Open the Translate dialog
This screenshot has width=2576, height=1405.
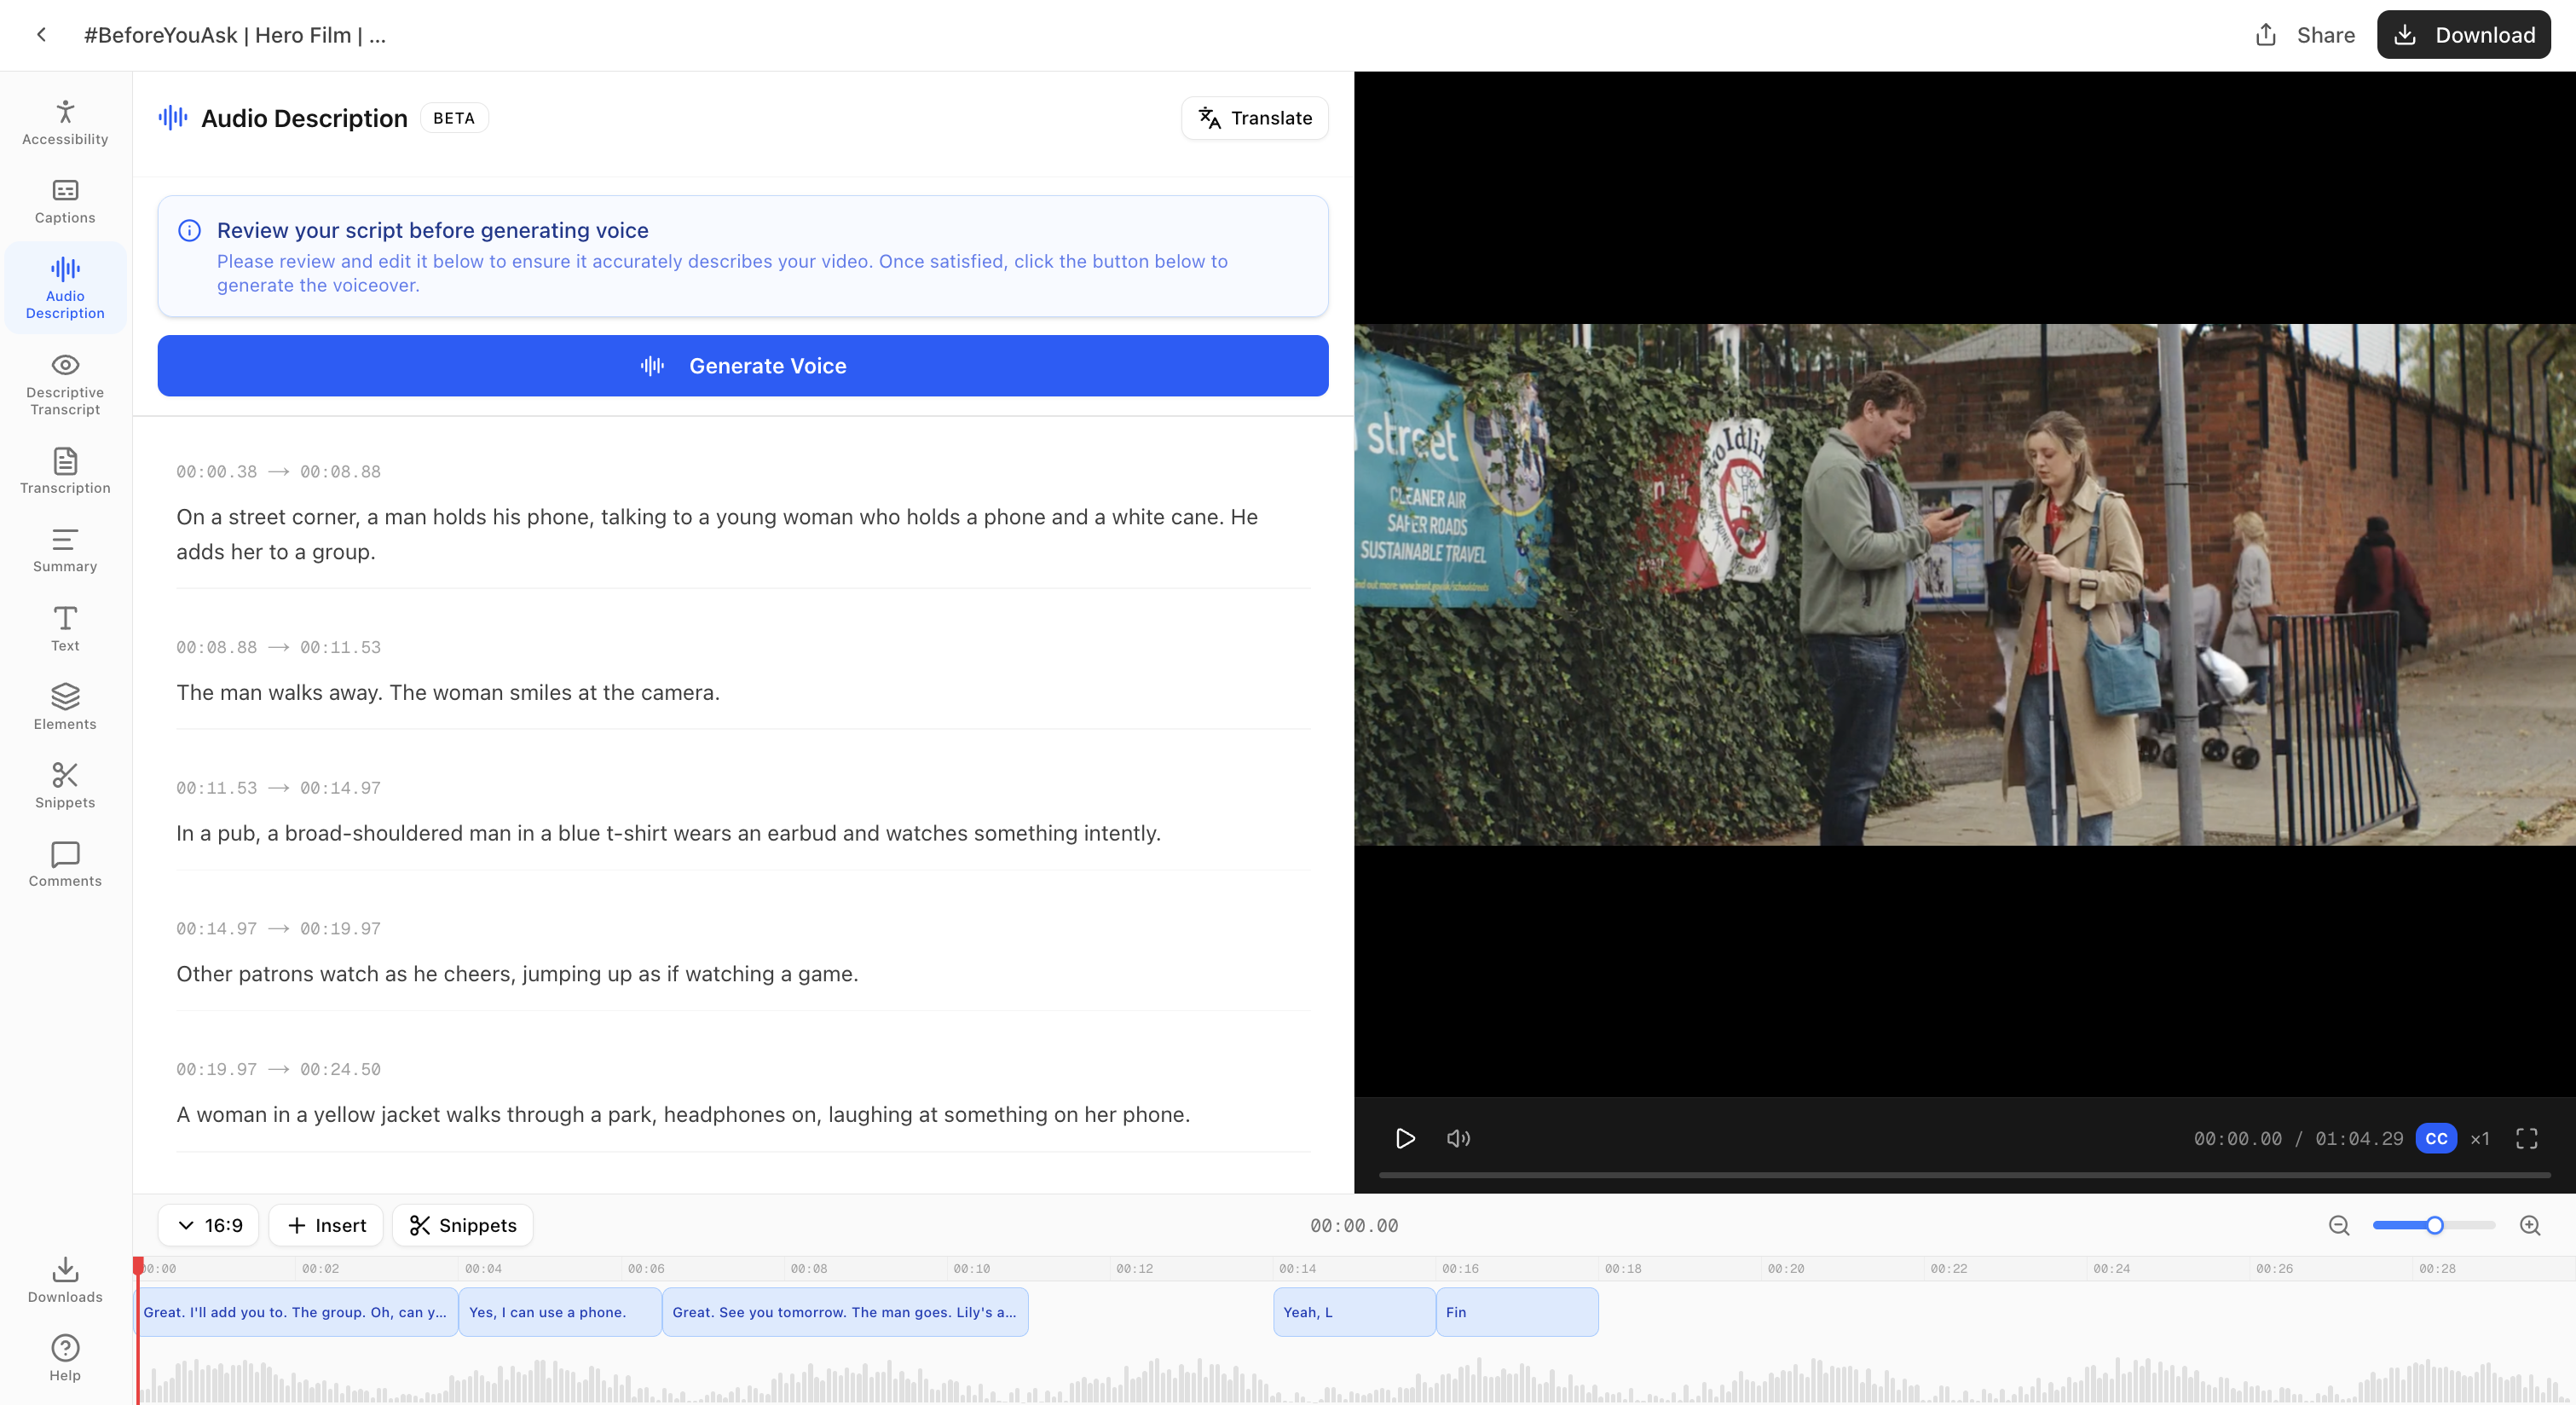coord(1254,118)
